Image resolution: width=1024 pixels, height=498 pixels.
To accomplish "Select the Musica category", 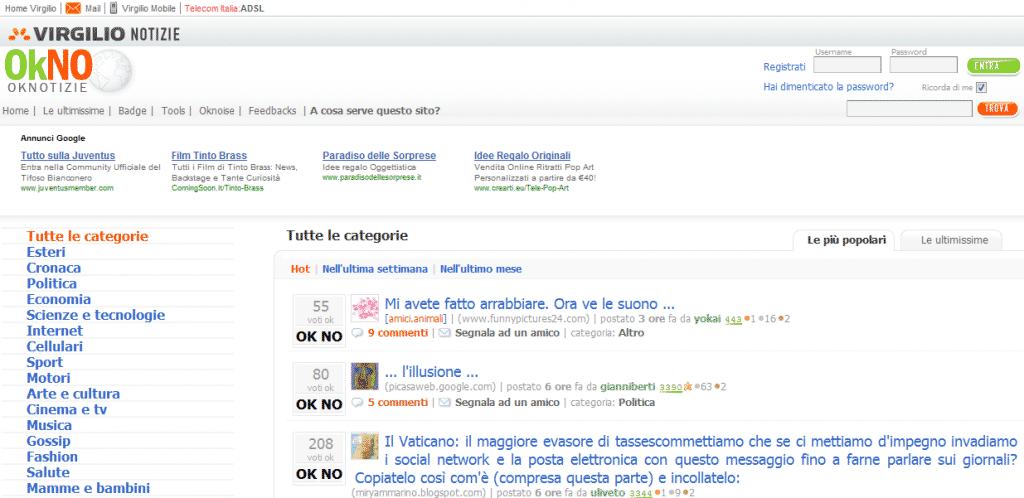I will pyautogui.click(x=49, y=425).
